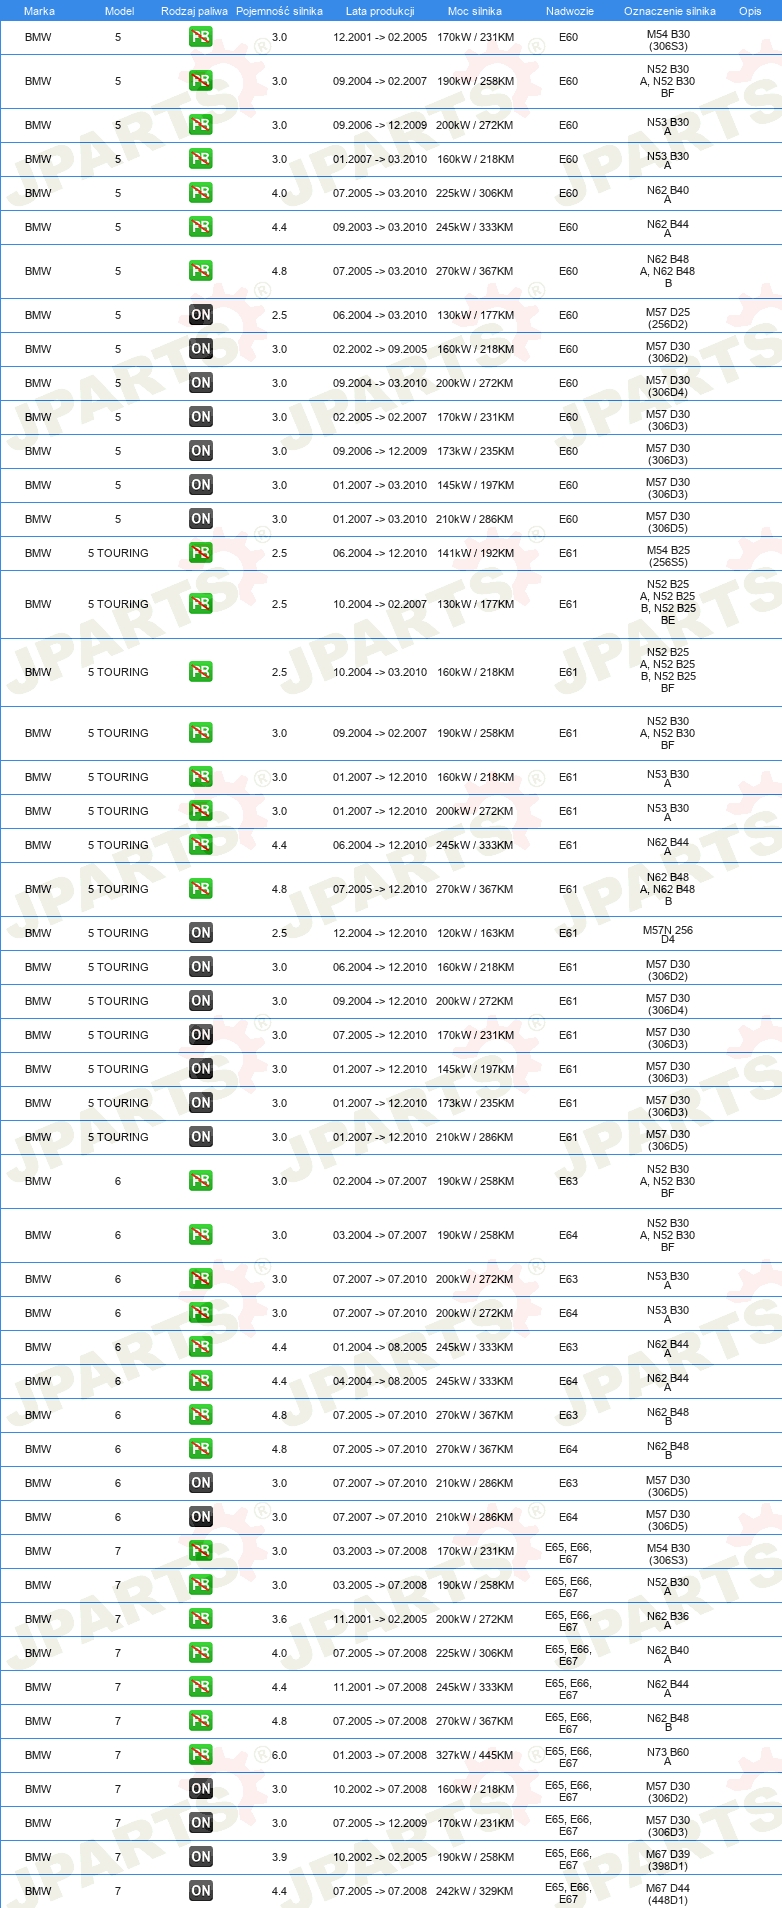Click PB fuel icon in BMW 5 4.0 engine row
This screenshot has height=1908, width=782.
(x=200, y=193)
